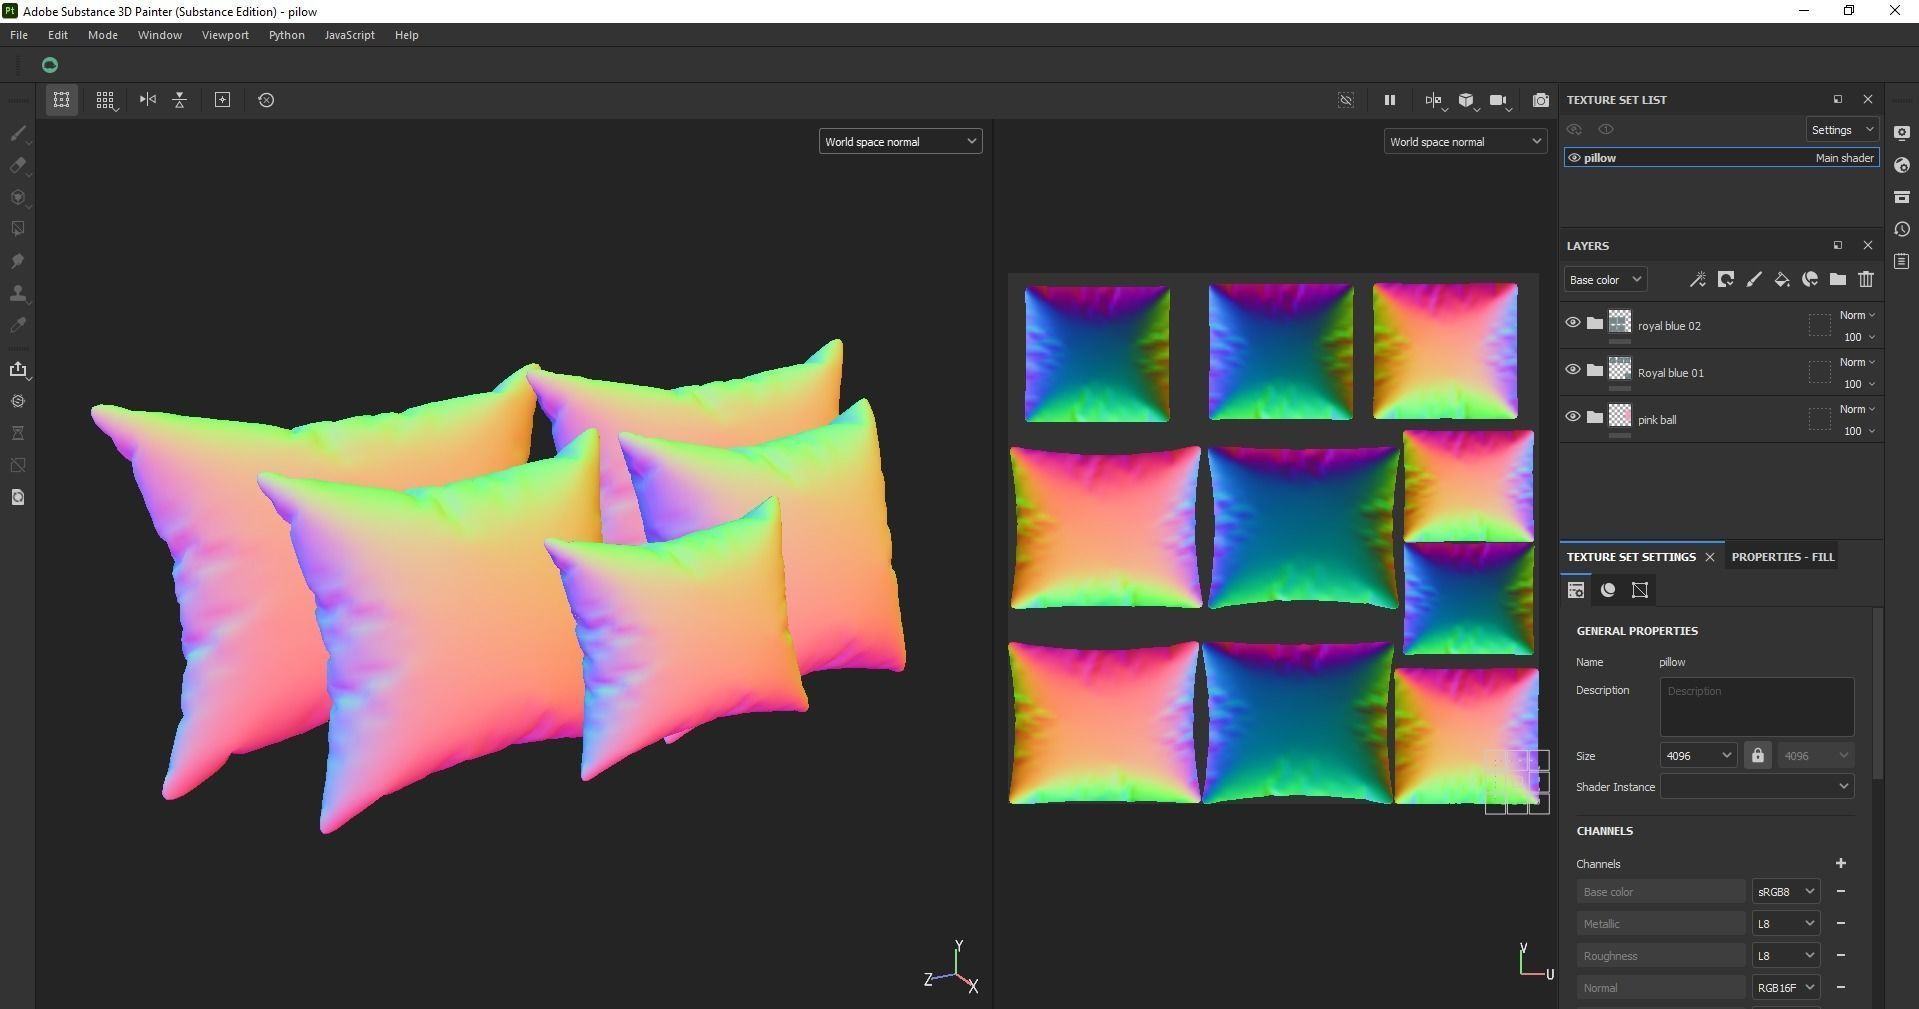
Task: Click the reload resources icon at sidebar bottom
Action: [18, 497]
